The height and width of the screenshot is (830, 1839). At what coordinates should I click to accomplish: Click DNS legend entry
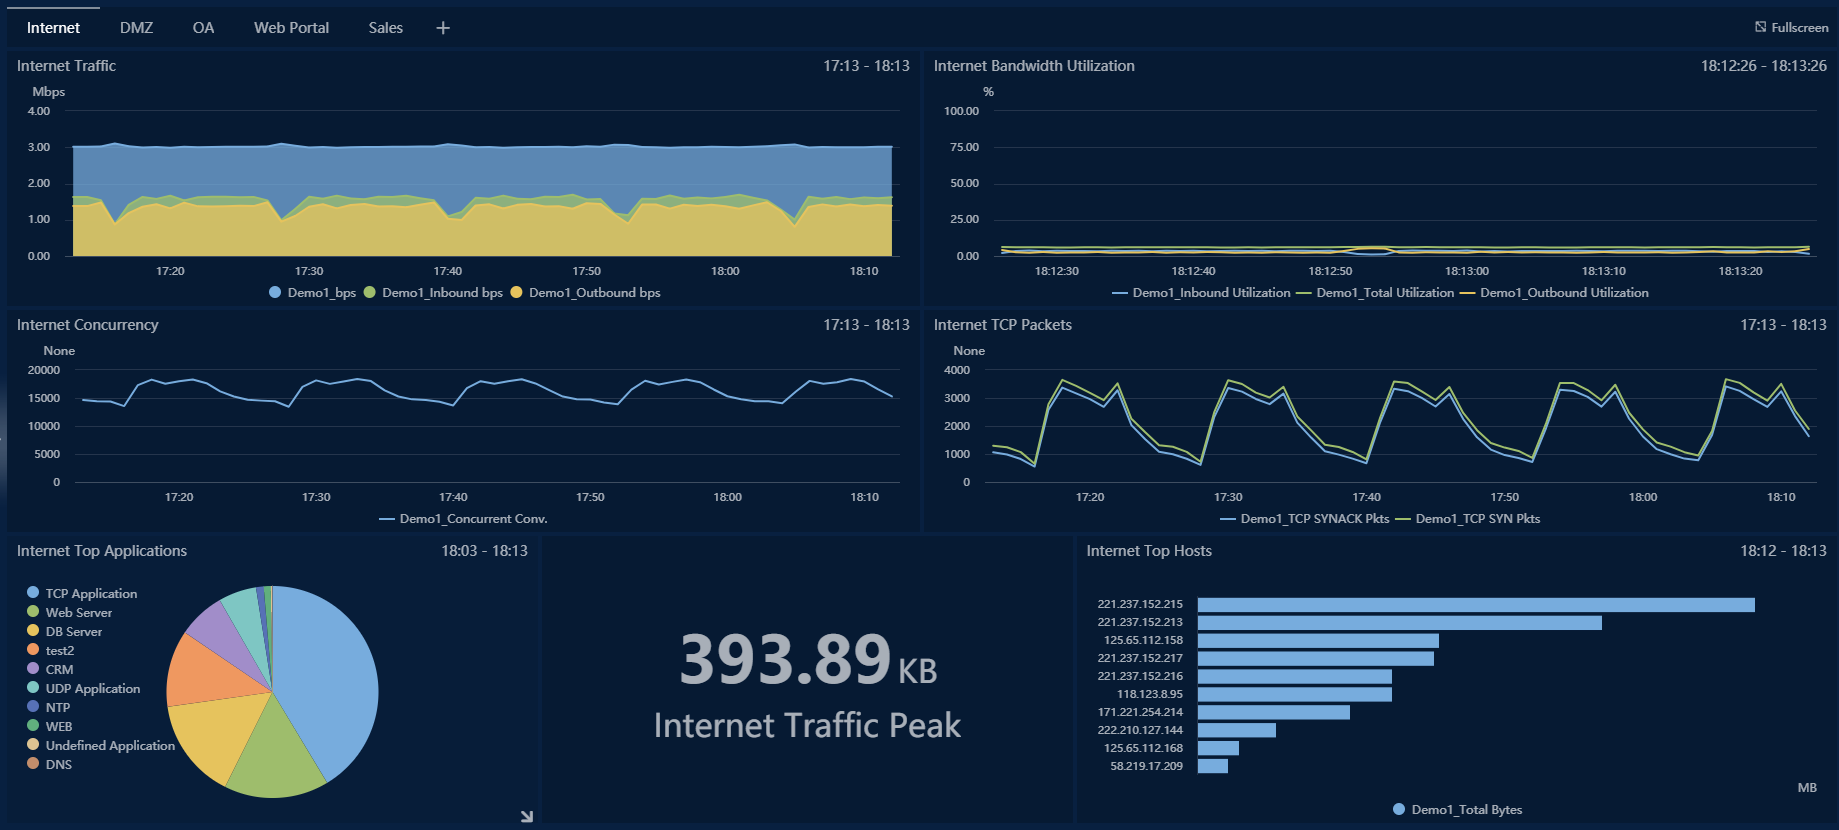(49, 764)
